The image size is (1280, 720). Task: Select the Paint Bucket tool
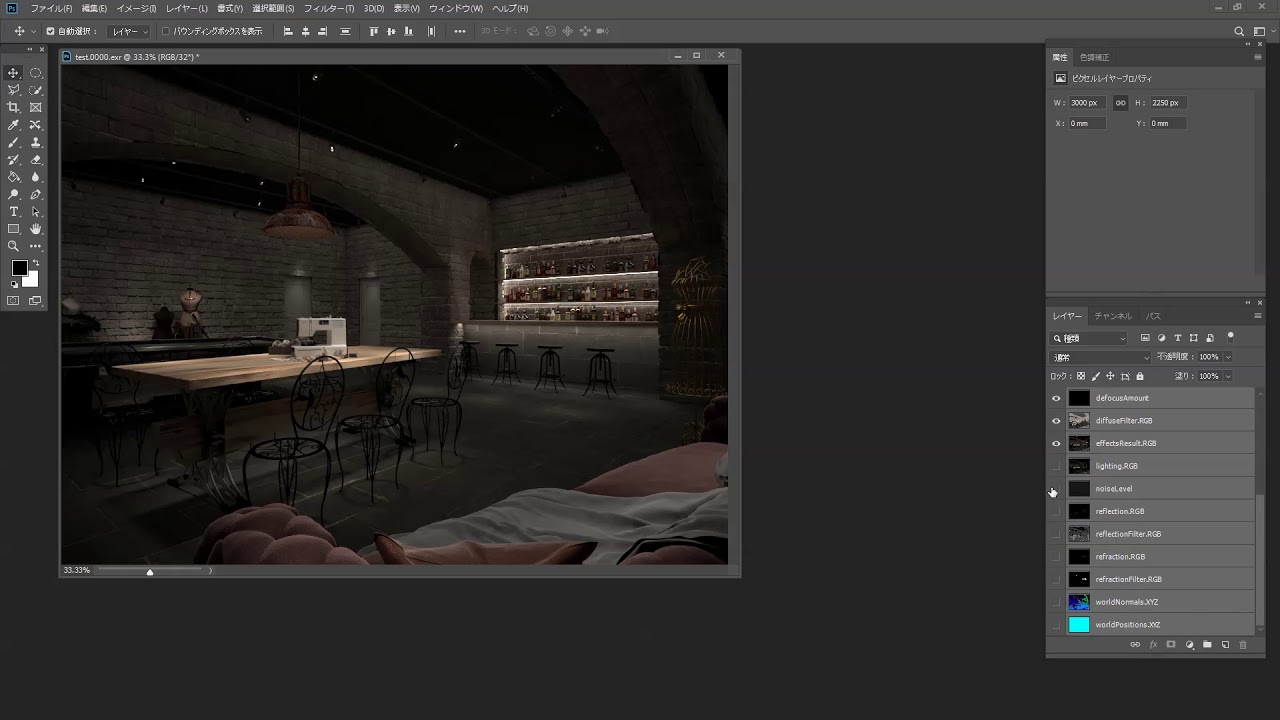tap(14, 177)
